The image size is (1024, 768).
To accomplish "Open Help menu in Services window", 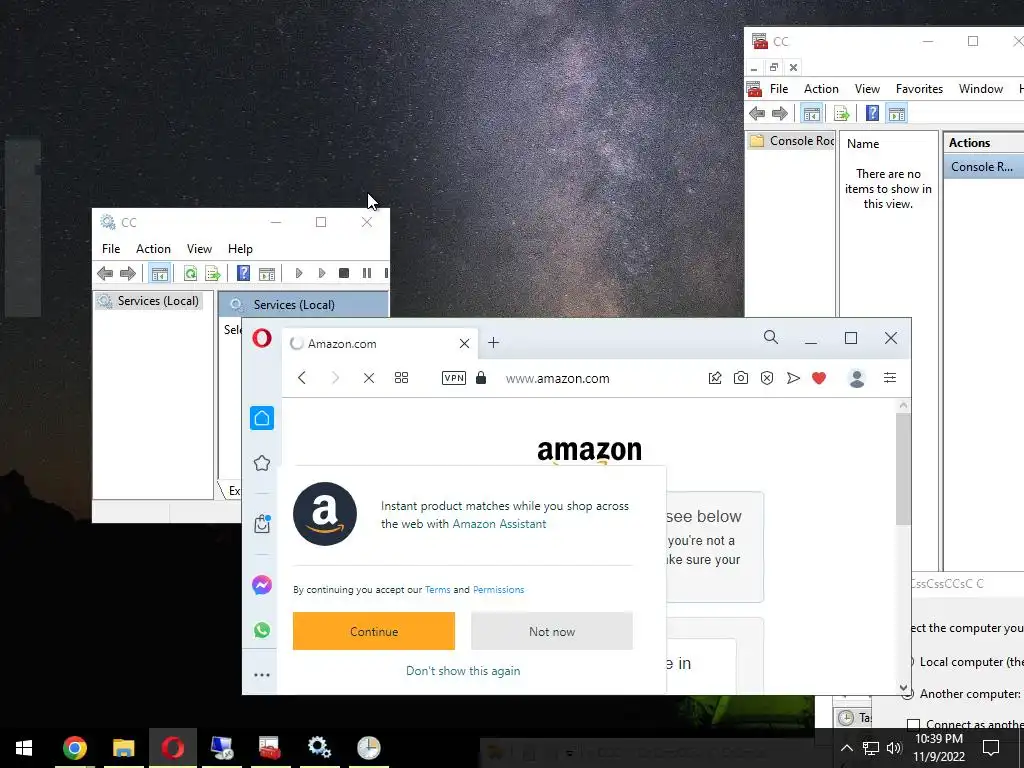I will point(240,249).
